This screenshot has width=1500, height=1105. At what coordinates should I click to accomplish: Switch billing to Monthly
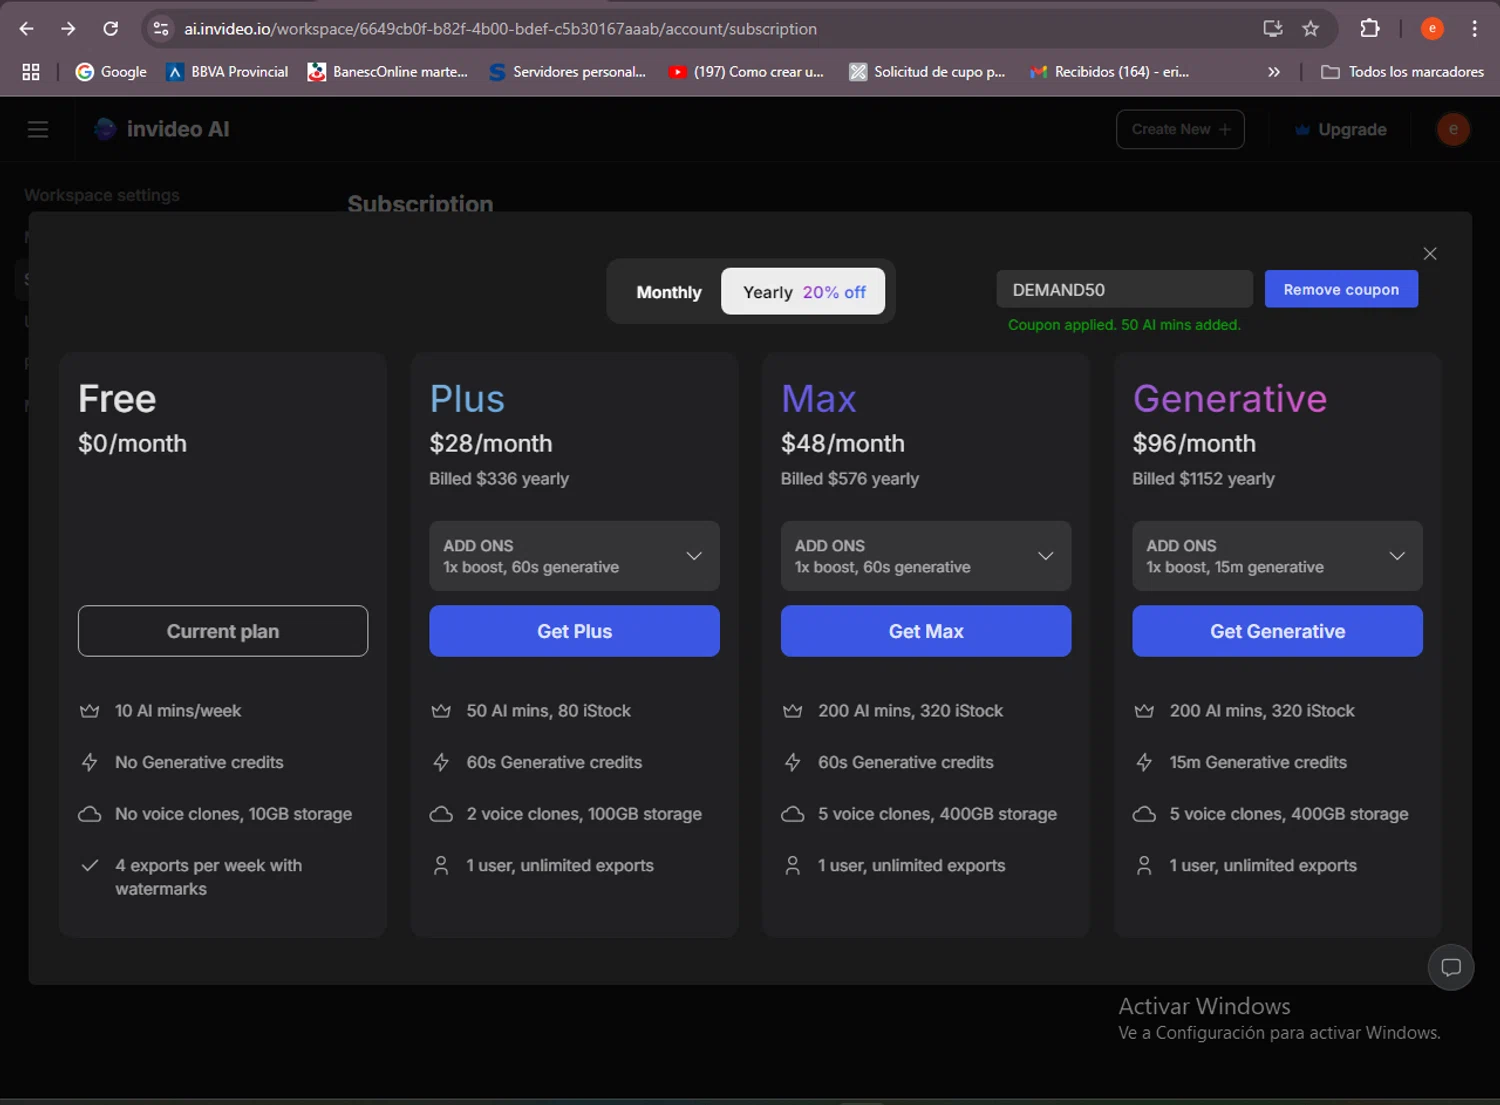(x=668, y=292)
